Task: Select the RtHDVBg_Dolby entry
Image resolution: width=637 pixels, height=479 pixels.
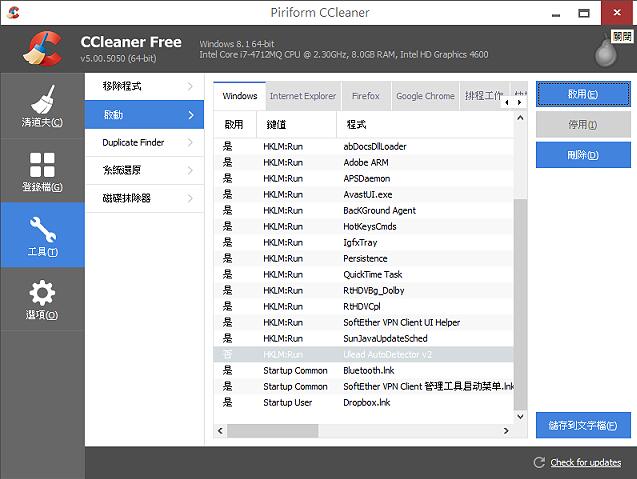Action: pos(364,290)
